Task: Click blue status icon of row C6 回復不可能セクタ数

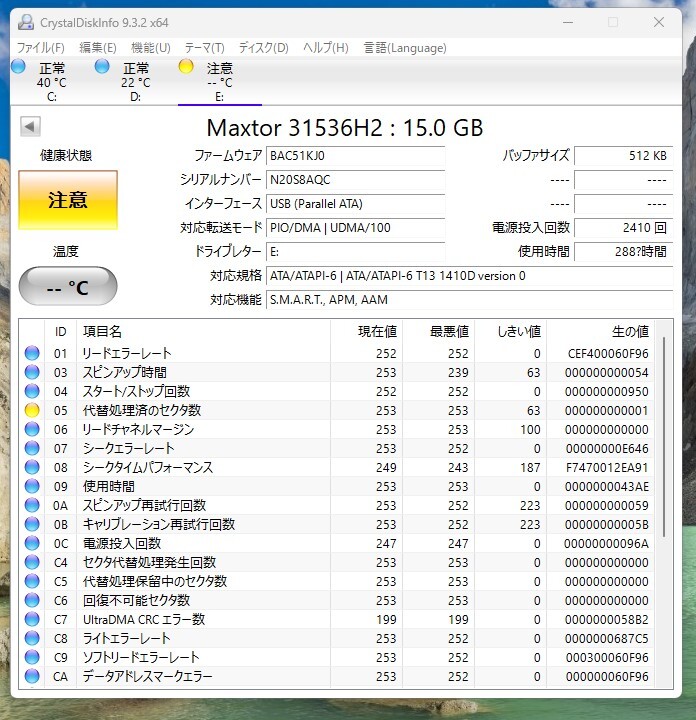Action: [32, 600]
